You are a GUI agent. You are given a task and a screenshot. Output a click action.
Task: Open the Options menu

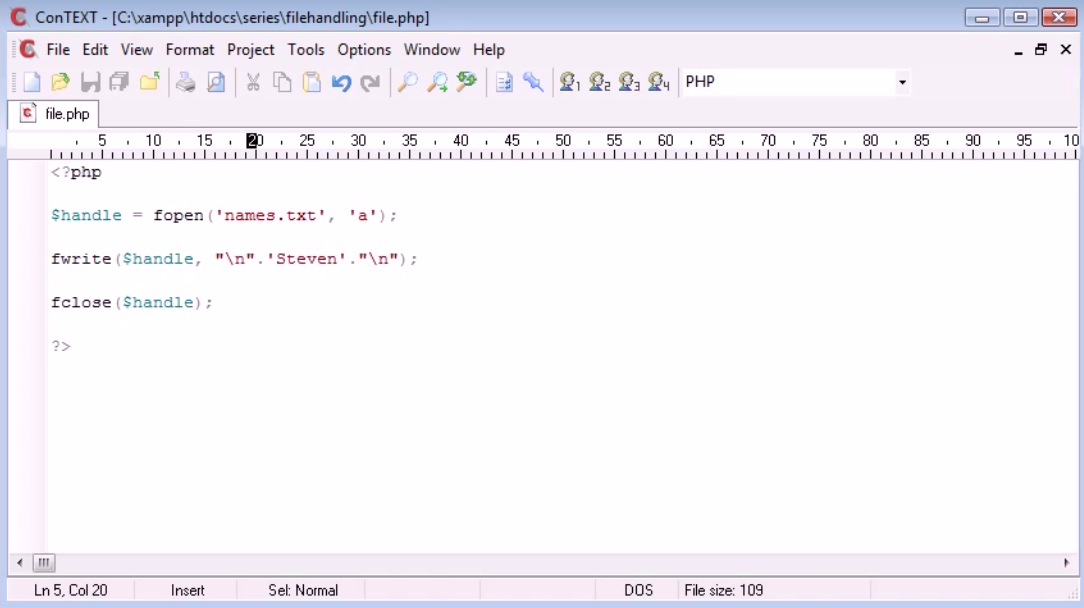364,50
